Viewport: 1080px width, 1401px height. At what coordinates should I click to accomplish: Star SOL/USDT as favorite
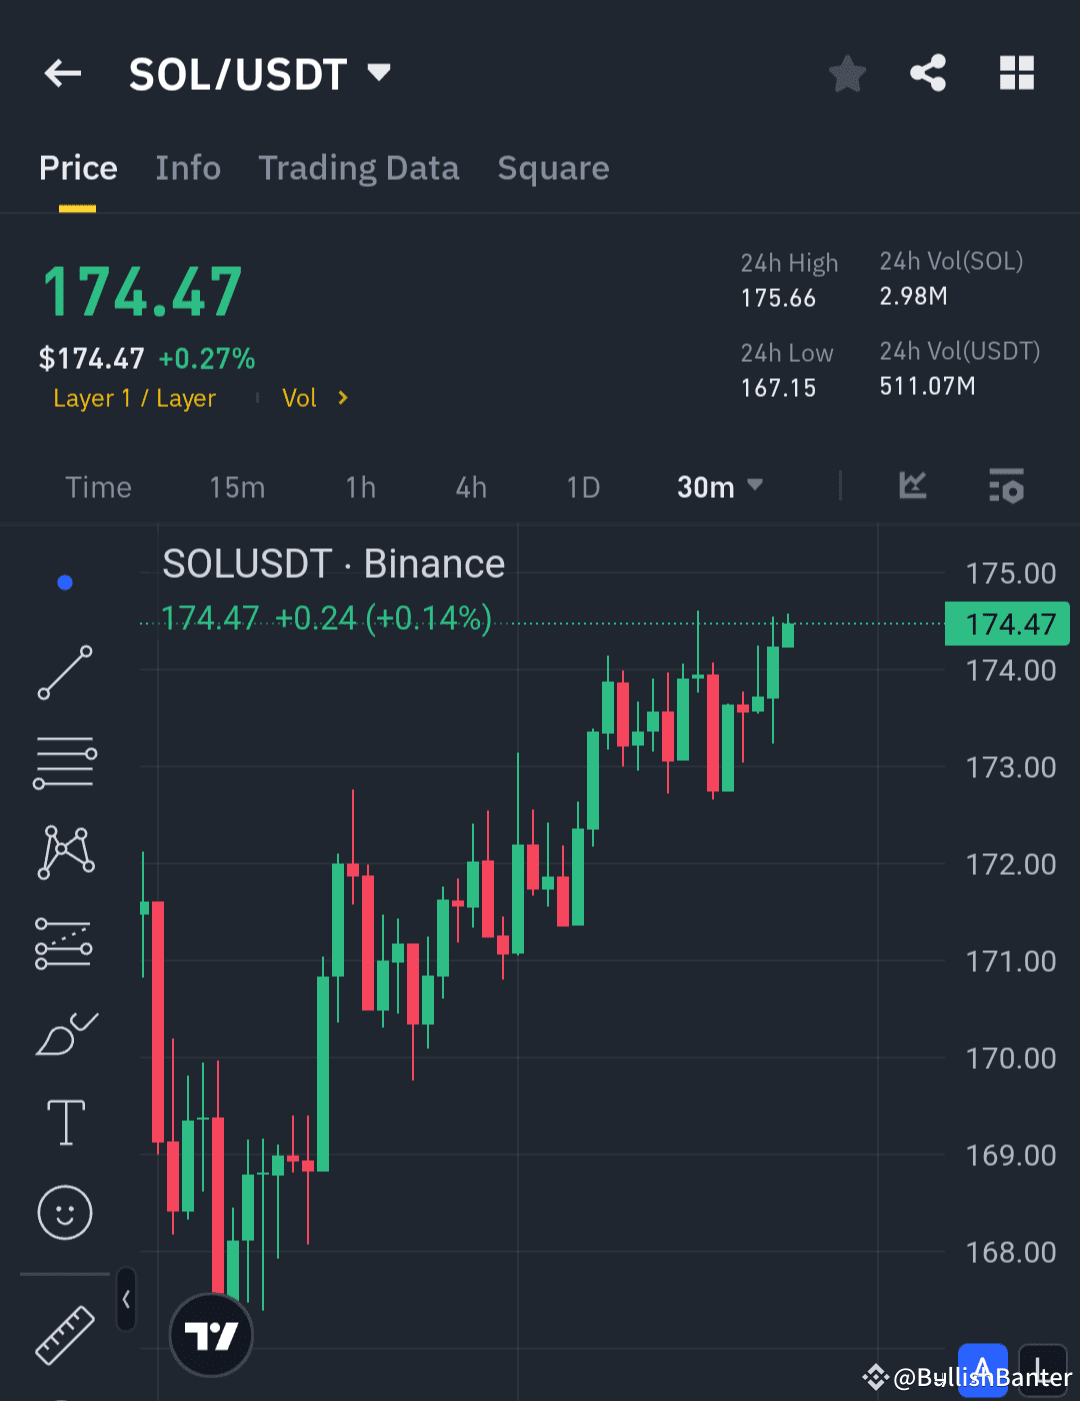coord(847,73)
